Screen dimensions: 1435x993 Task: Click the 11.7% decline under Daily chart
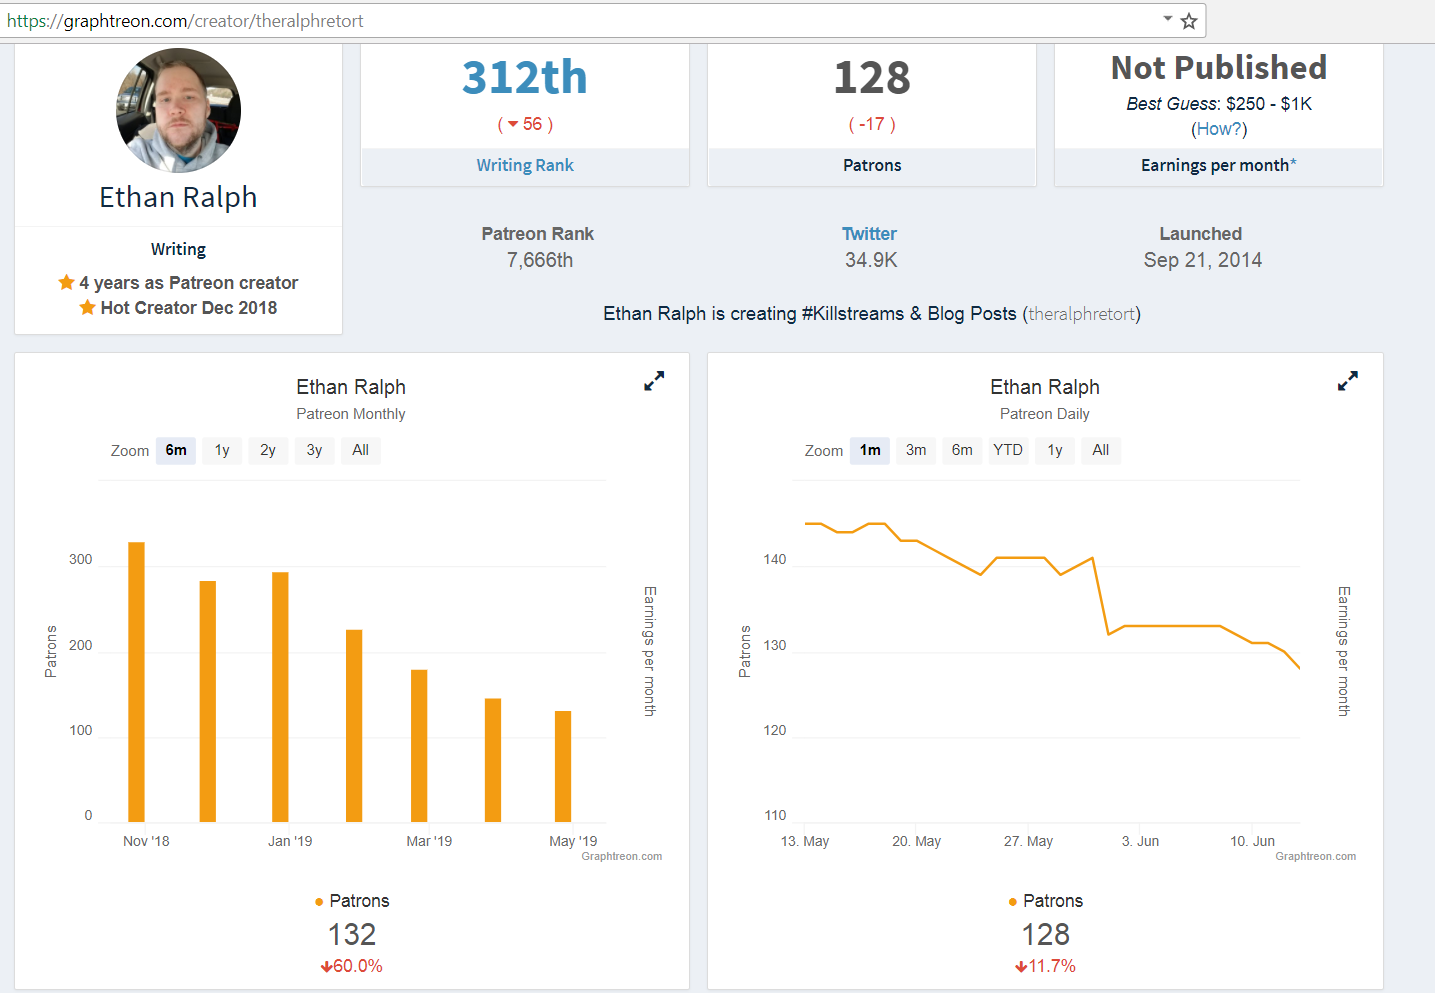click(x=1046, y=966)
